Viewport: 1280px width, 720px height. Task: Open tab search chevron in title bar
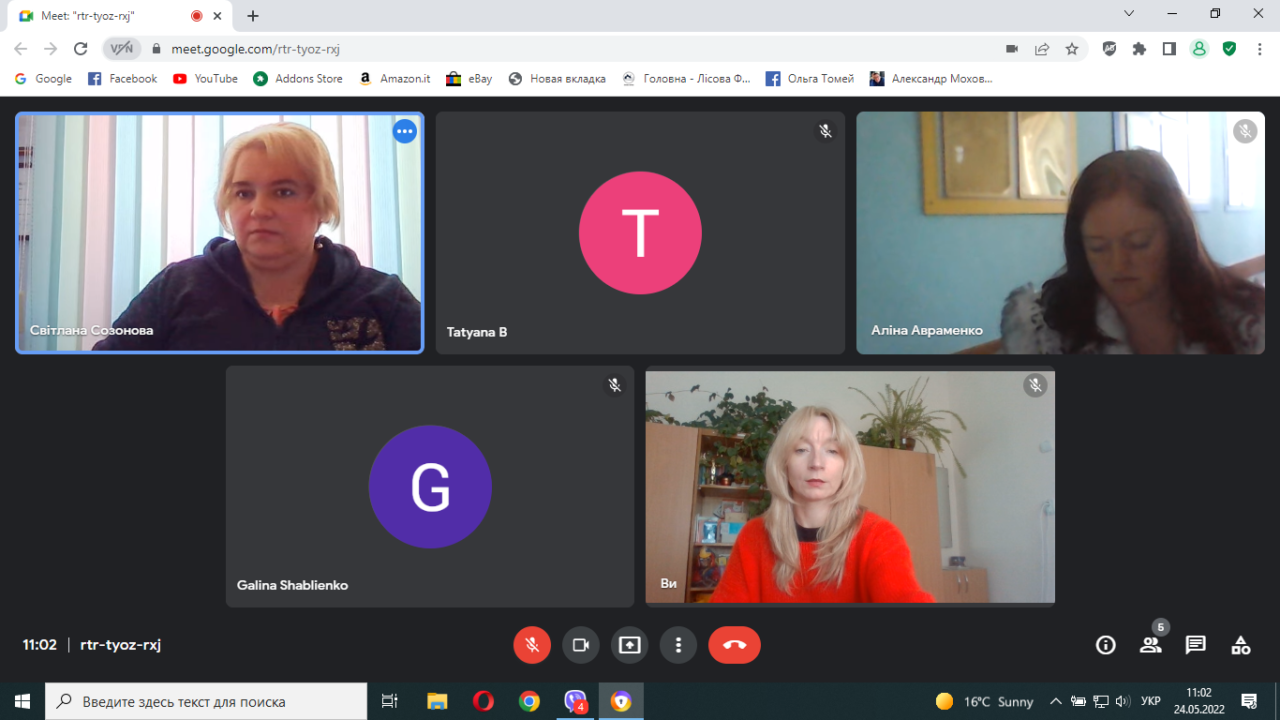(1129, 14)
